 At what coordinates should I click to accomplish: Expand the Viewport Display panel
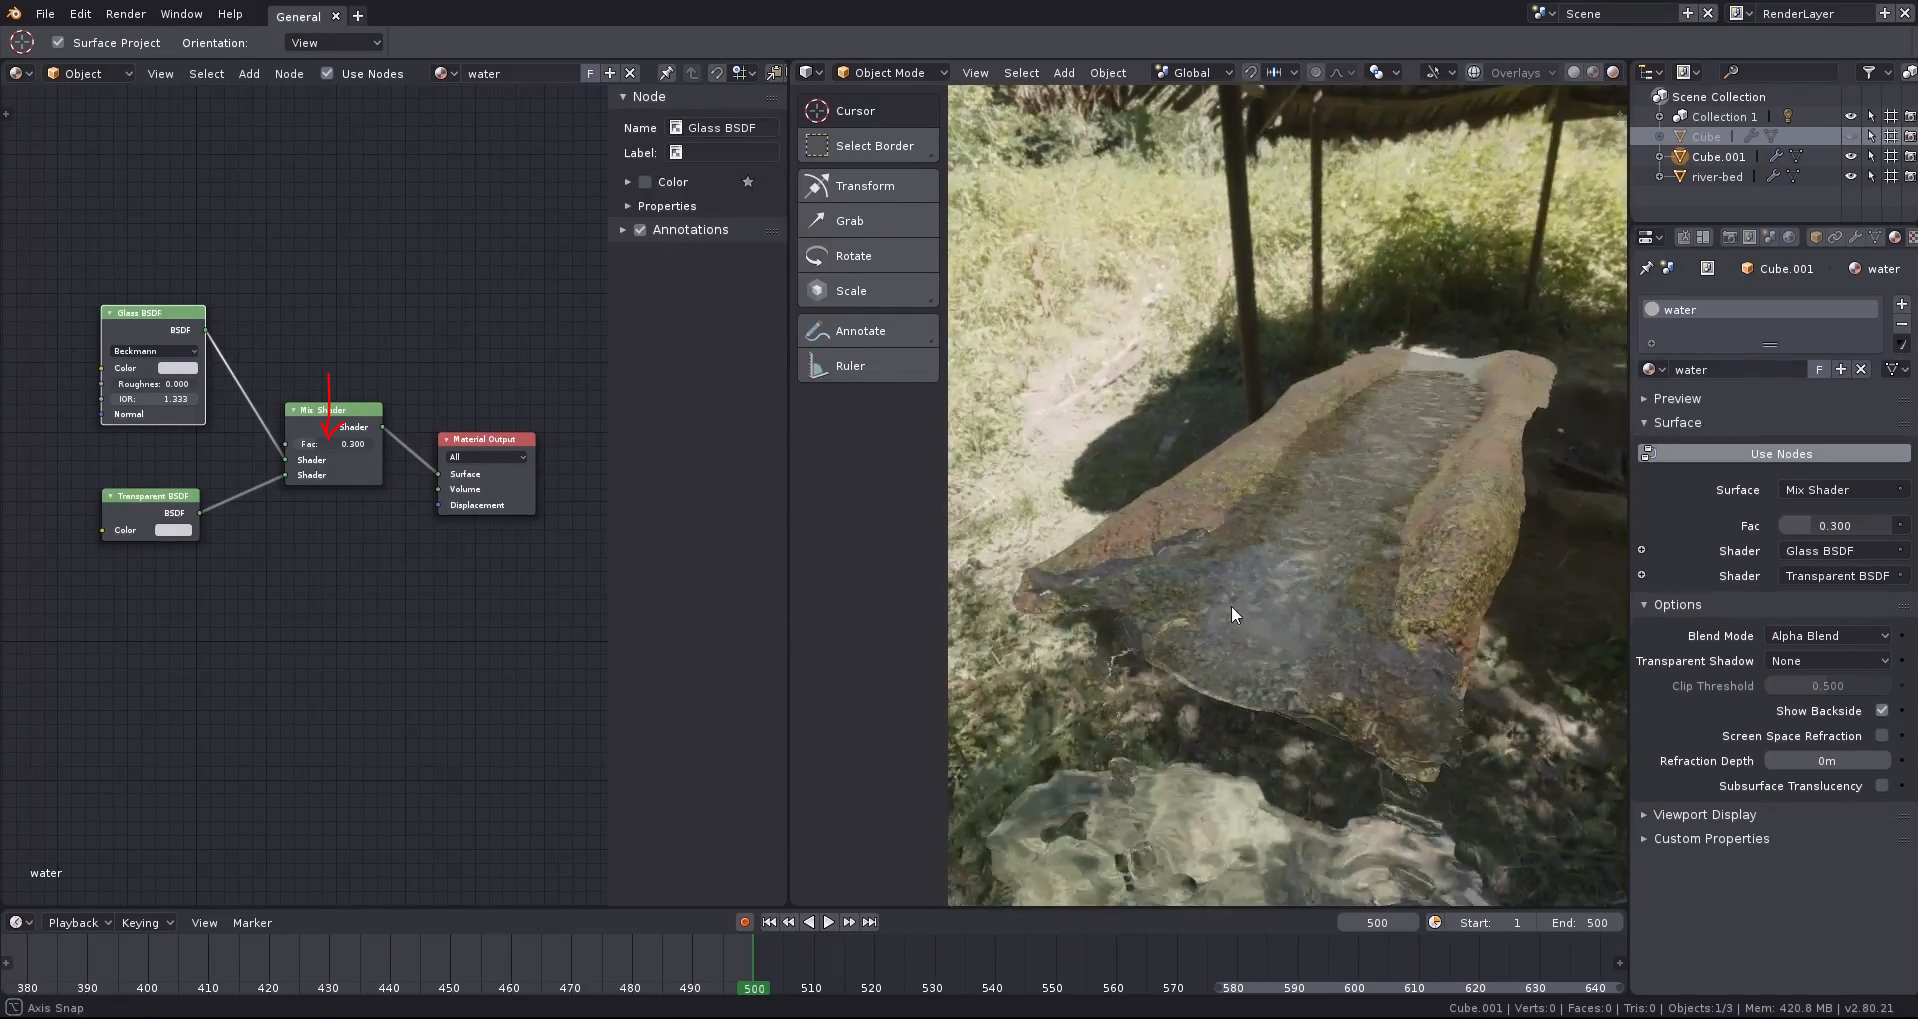pos(1704,815)
